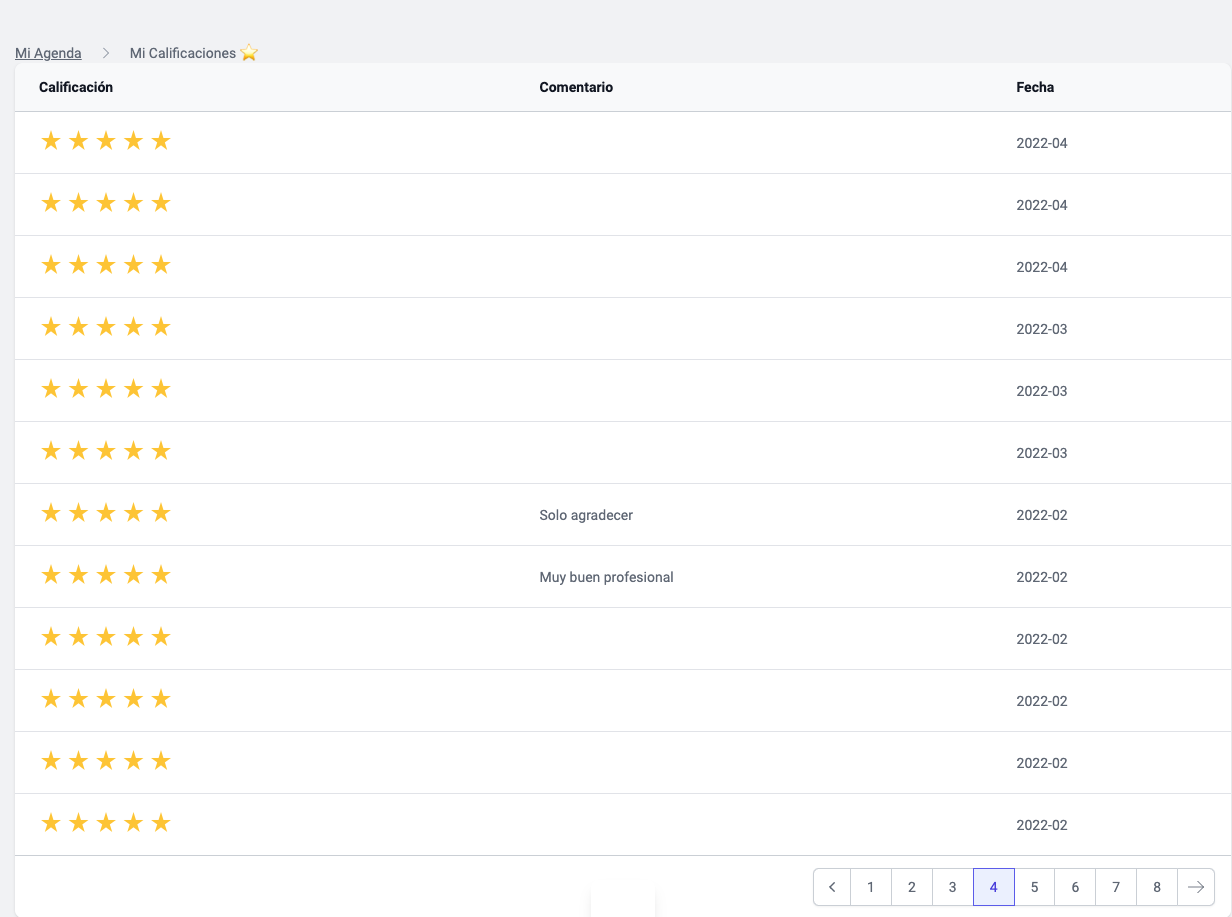The height and width of the screenshot is (917, 1232).
Task: Click the 'Solo agradecer' comment text
Action: pyautogui.click(x=586, y=516)
